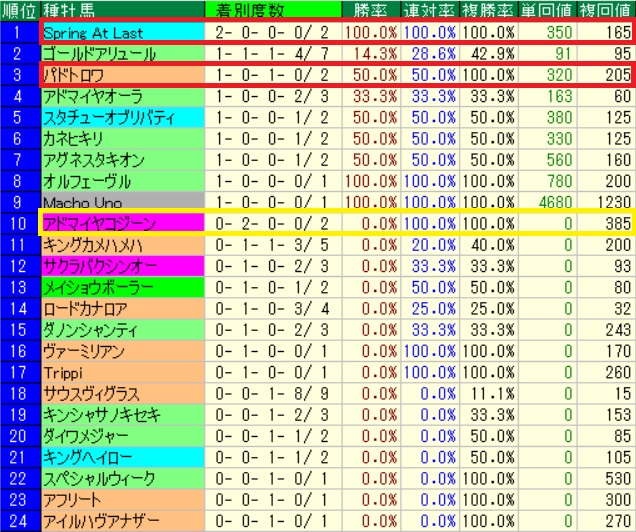Image resolution: width=636 pixels, height=532 pixels.
Task: Click the 153 place return value
Action: coord(619,415)
